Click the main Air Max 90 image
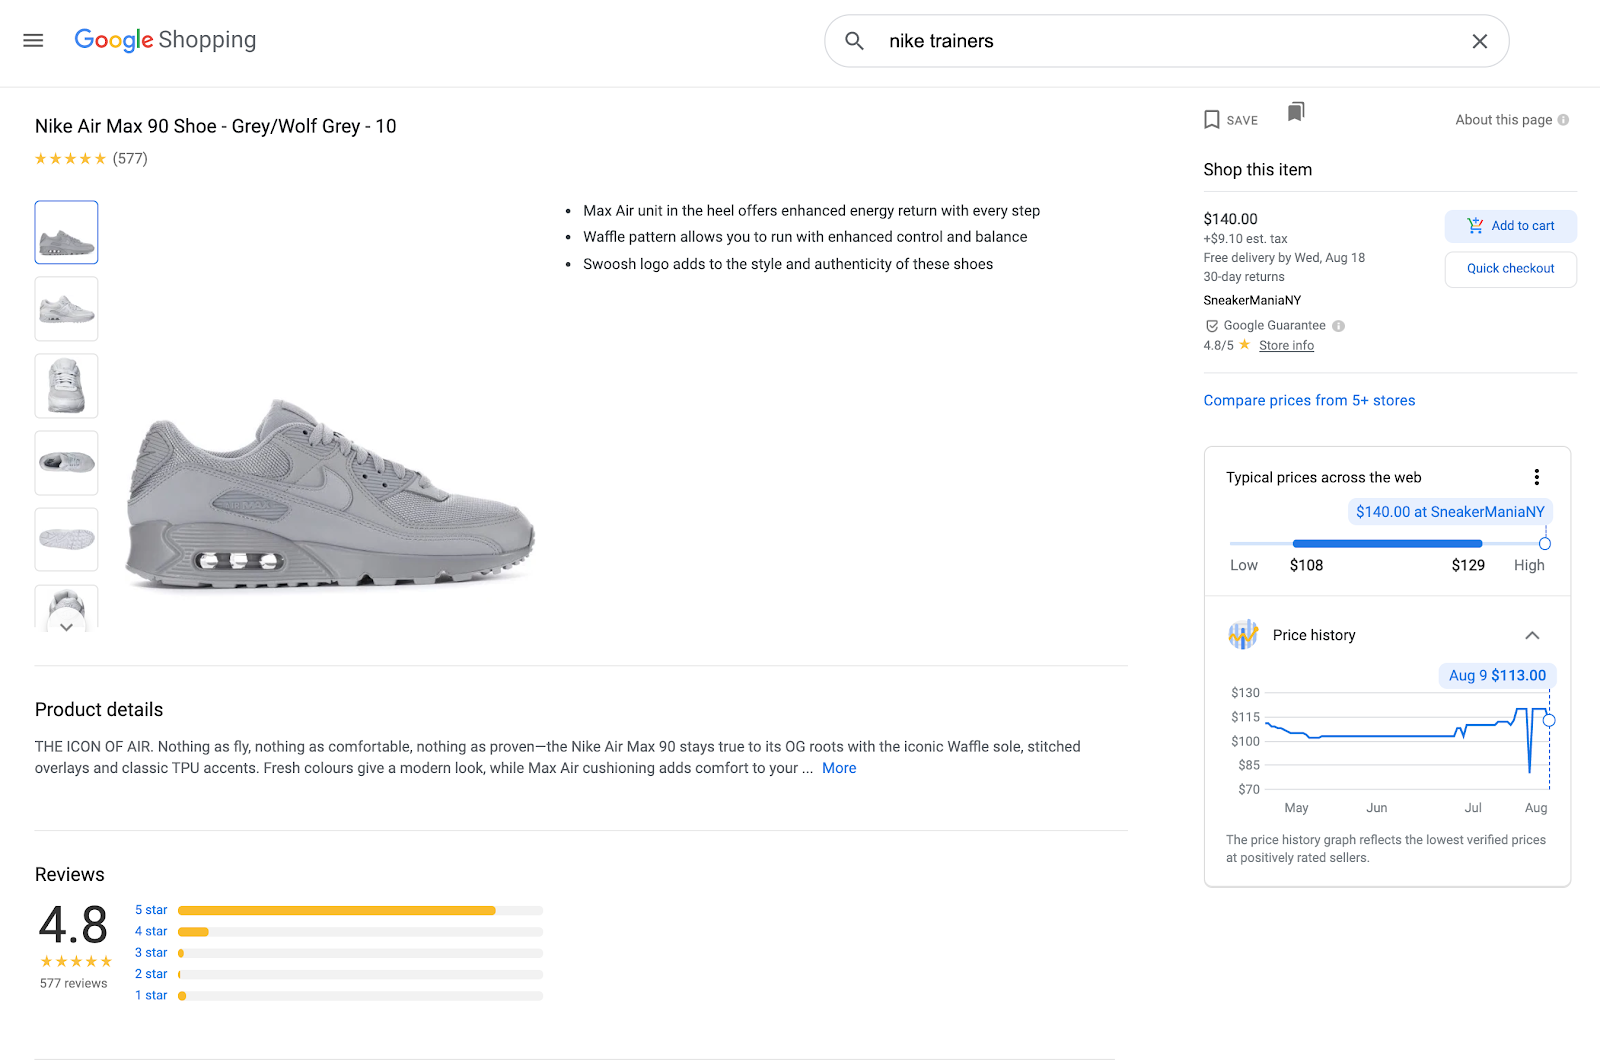 [x=330, y=495]
